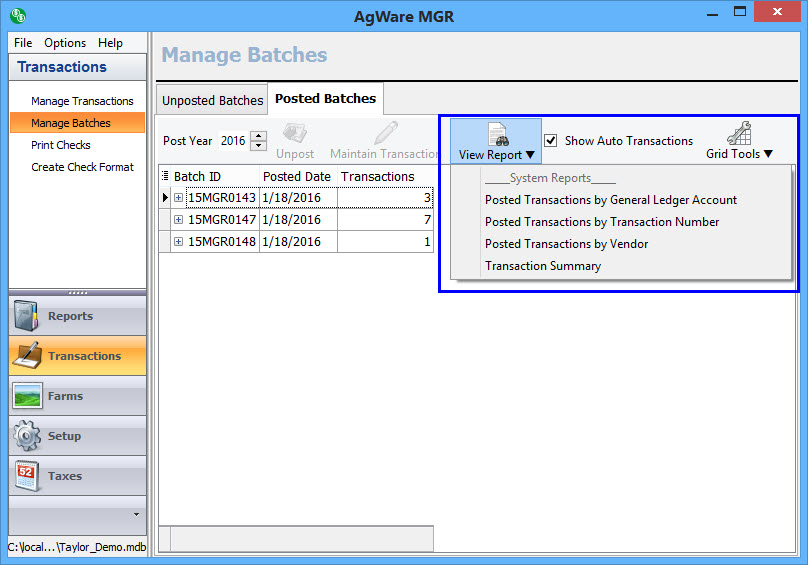Choose Posted Transactions by Vendor report
Image resolution: width=808 pixels, height=565 pixels.
click(x=566, y=244)
